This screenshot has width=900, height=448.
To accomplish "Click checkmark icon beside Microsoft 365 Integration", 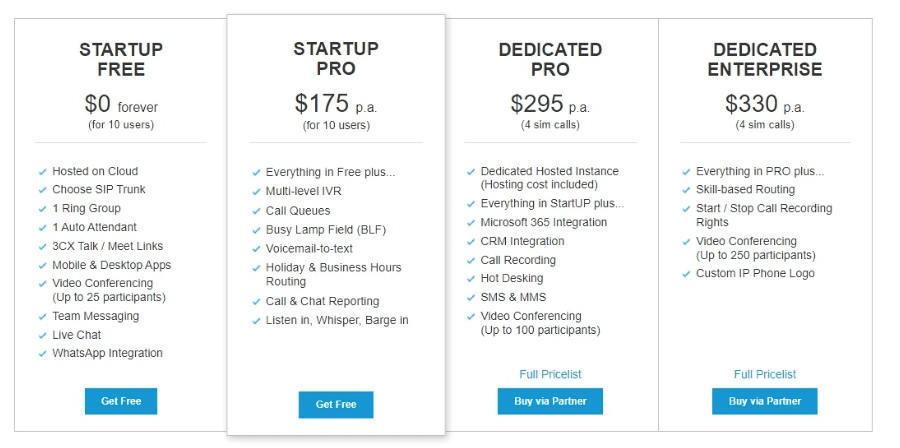I will 471,223.
